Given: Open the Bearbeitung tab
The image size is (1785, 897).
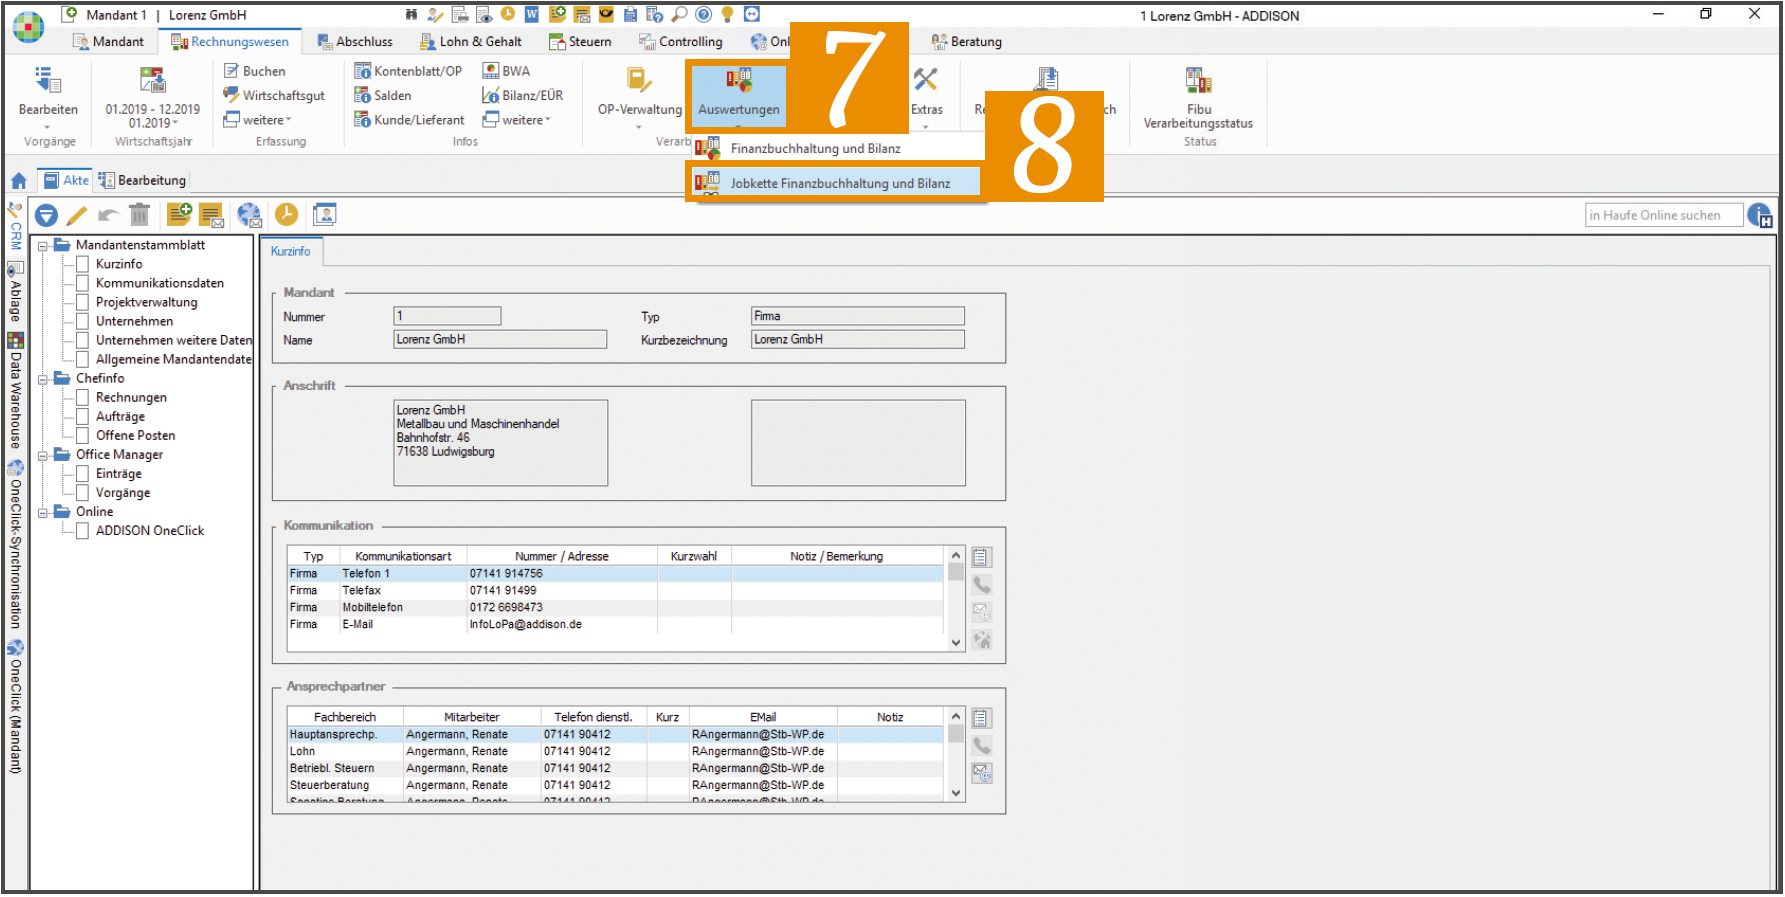Looking at the screenshot, I should pos(142,180).
